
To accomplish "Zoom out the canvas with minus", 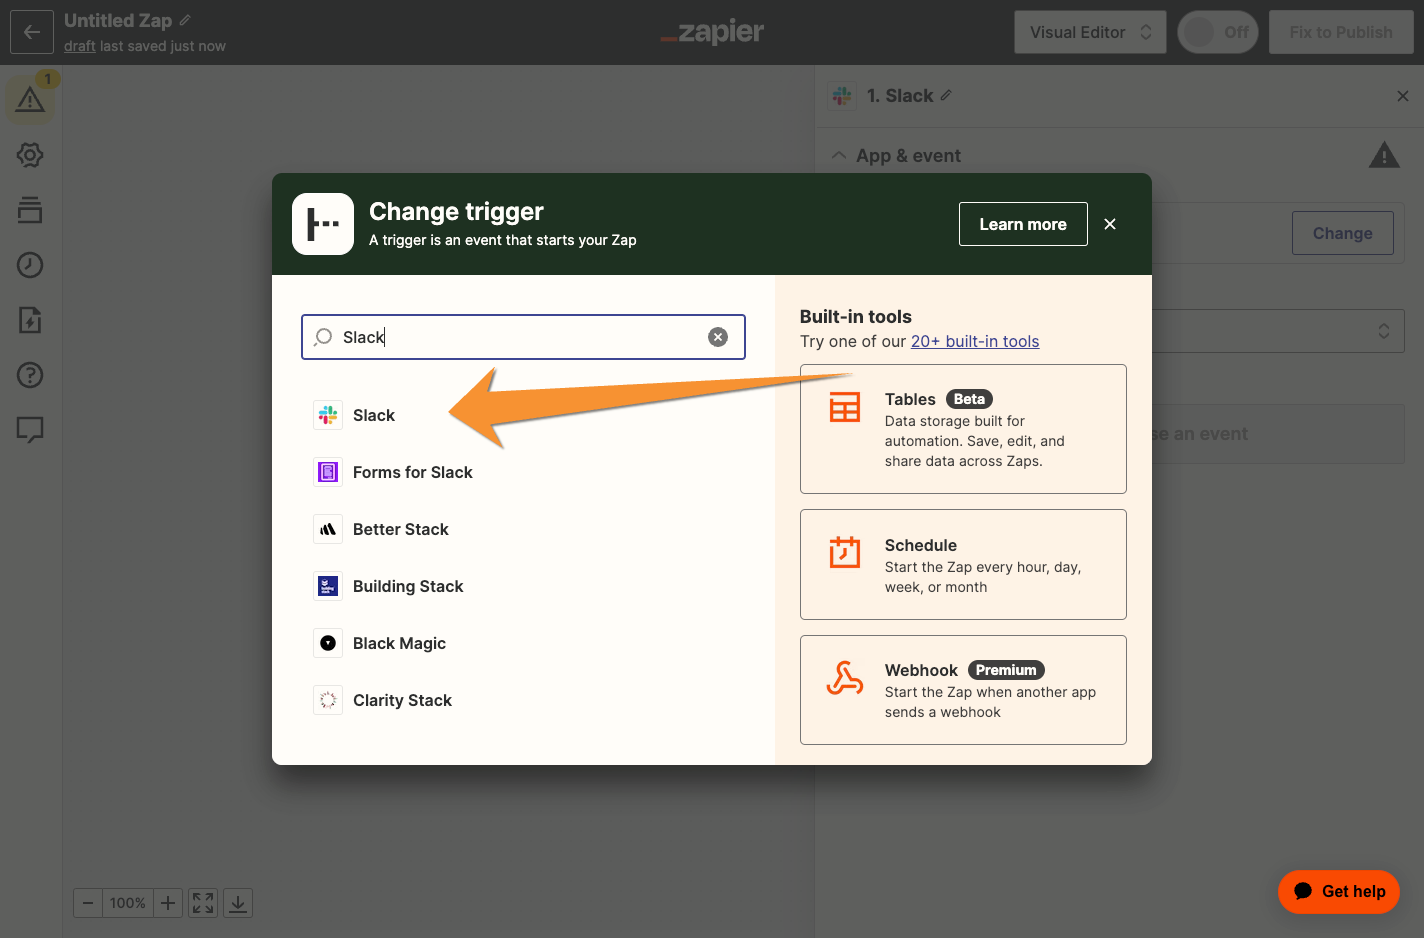I will [x=88, y=903].
